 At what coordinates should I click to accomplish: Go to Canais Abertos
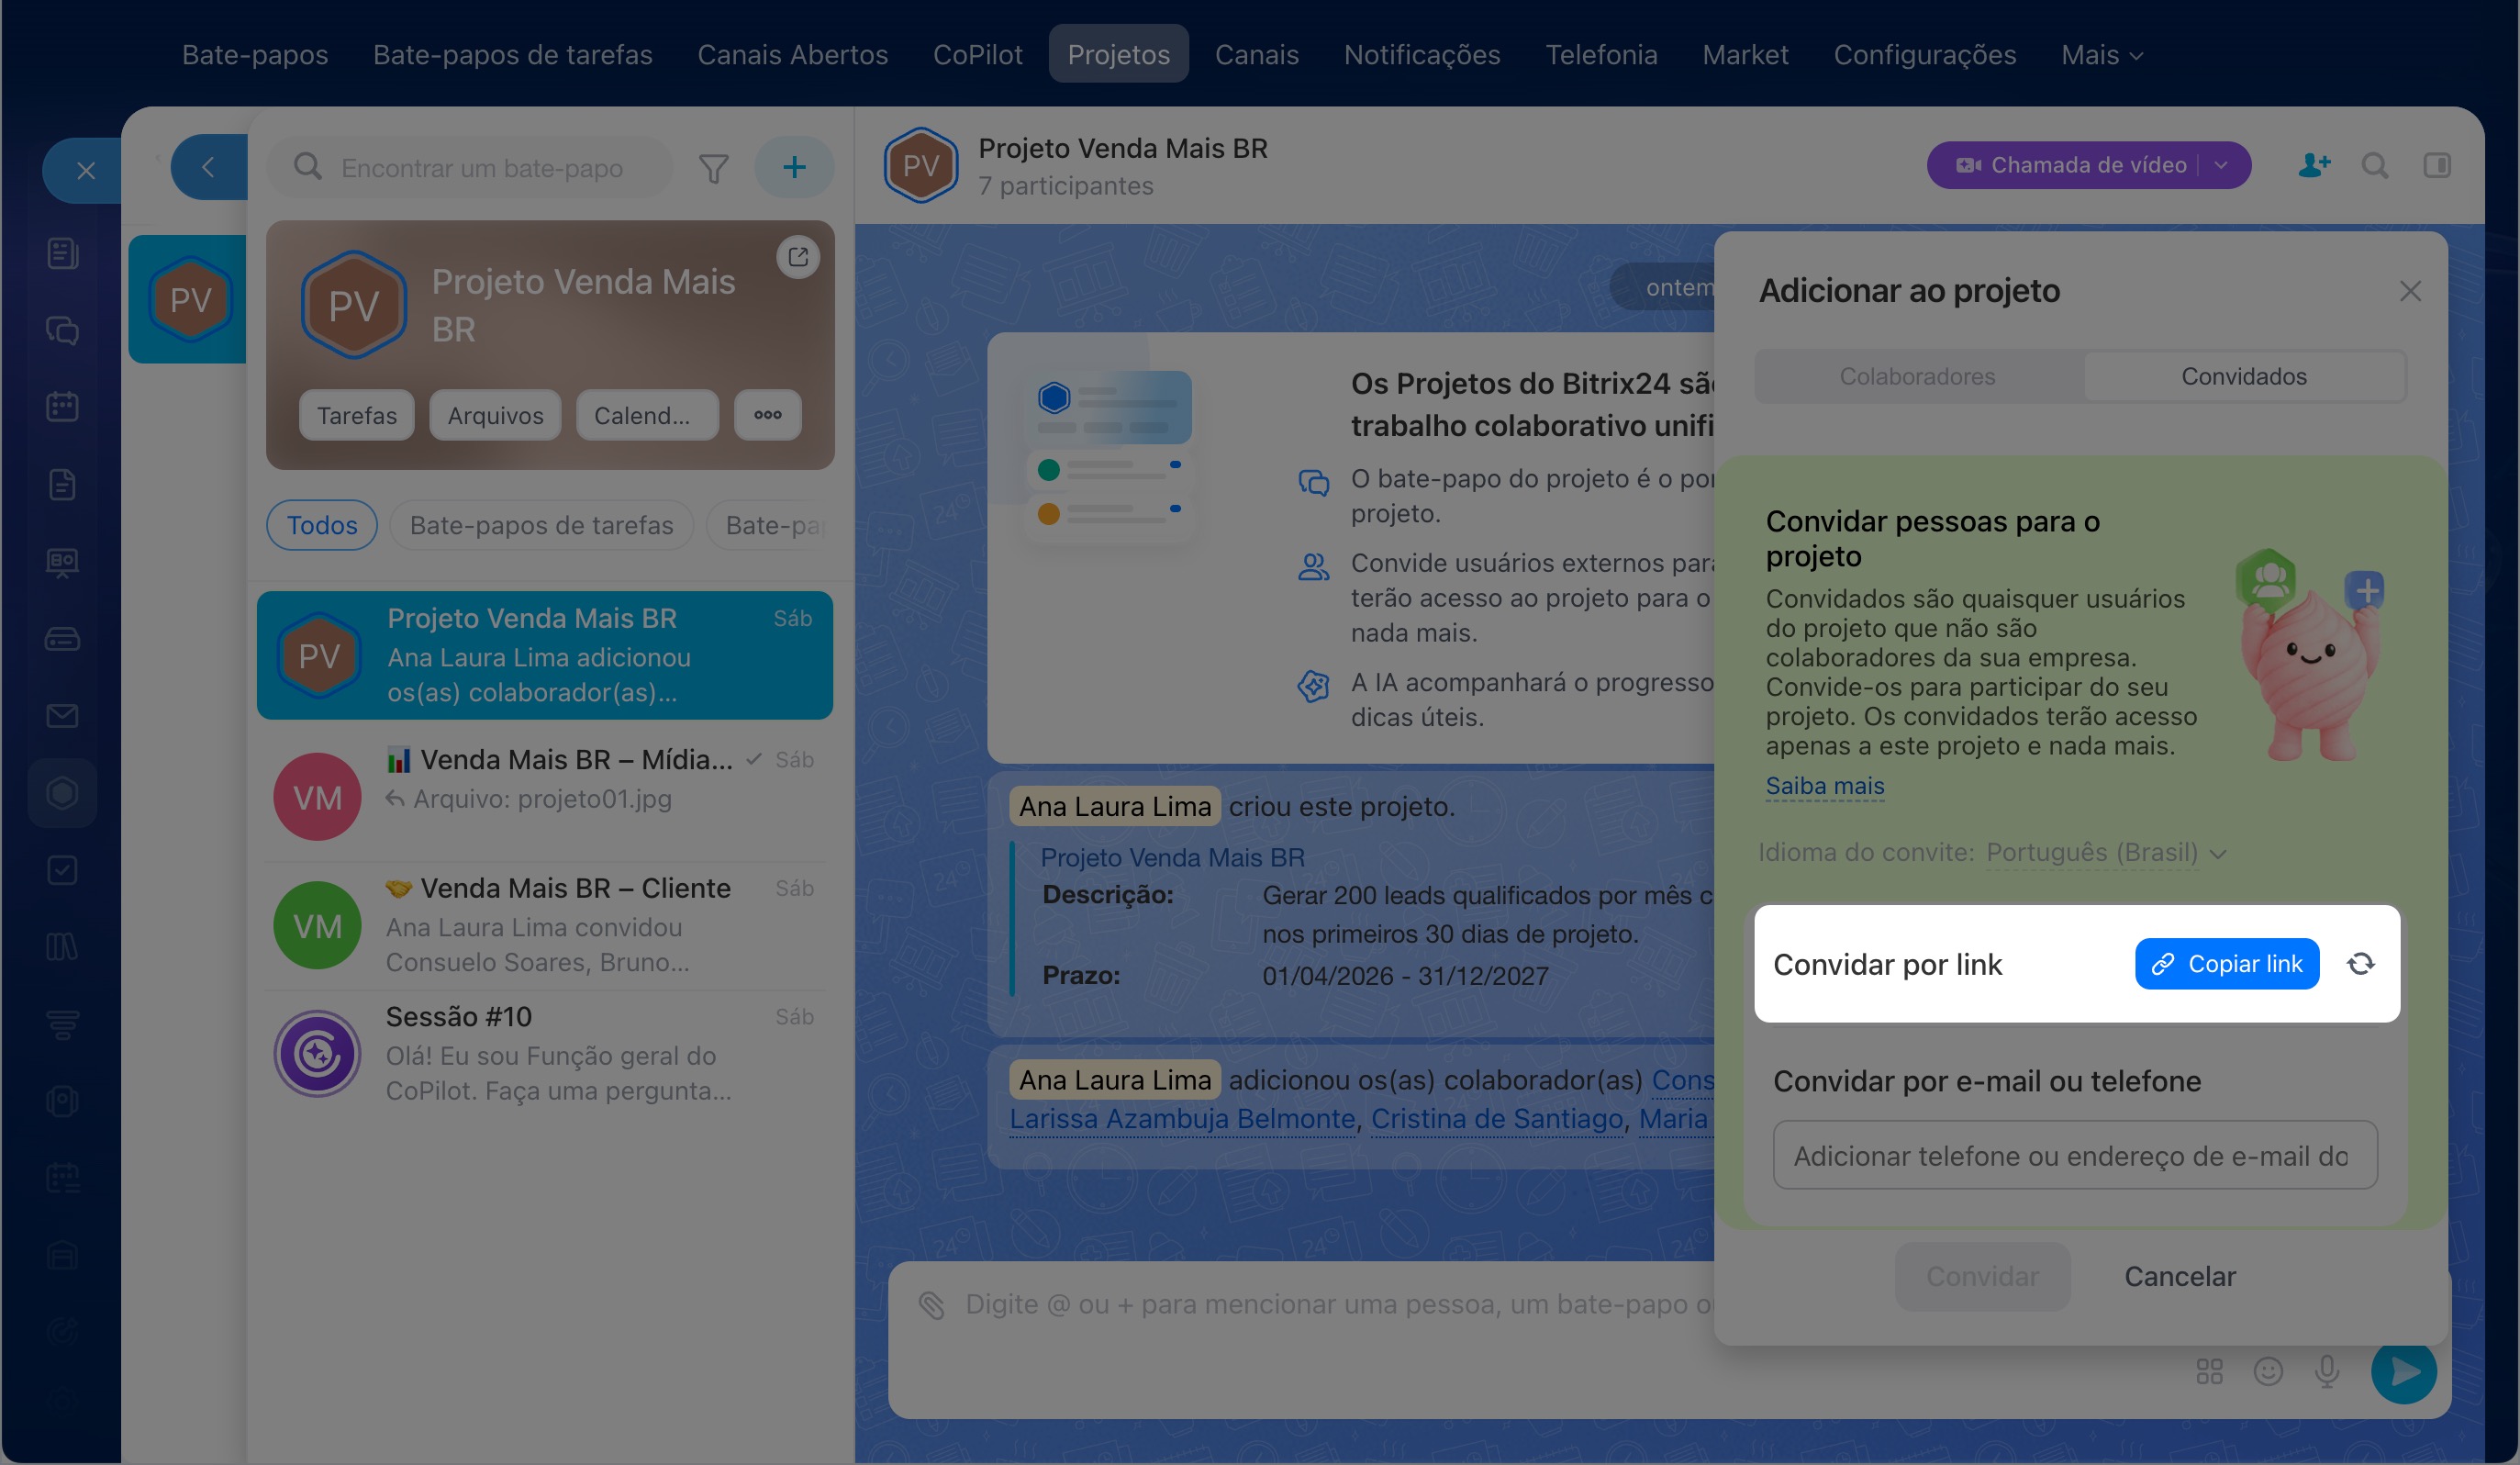click(792, 54)
